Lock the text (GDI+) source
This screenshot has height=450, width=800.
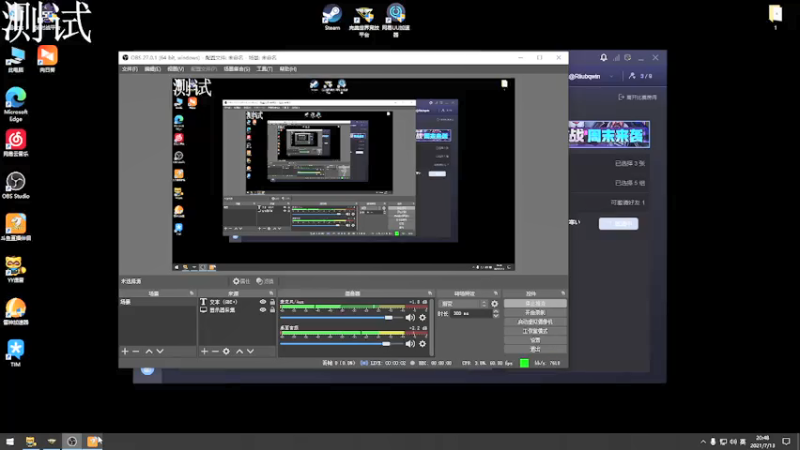272,302
